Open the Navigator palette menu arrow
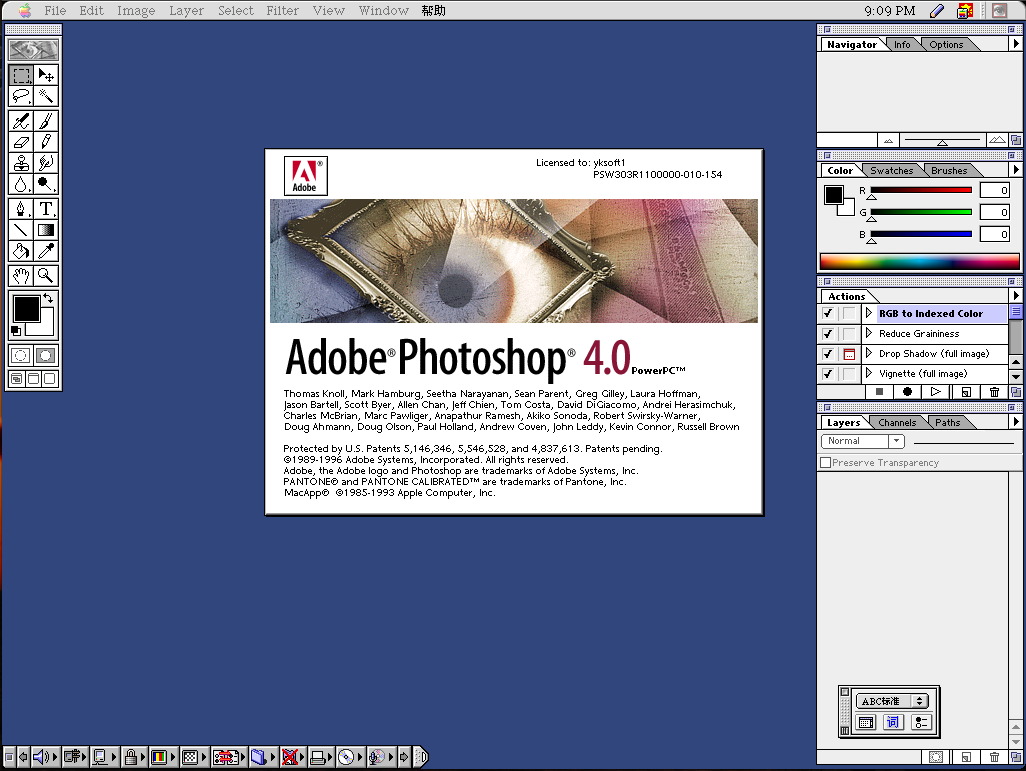Screen dimensions: 1026x771 [1016, 44]
